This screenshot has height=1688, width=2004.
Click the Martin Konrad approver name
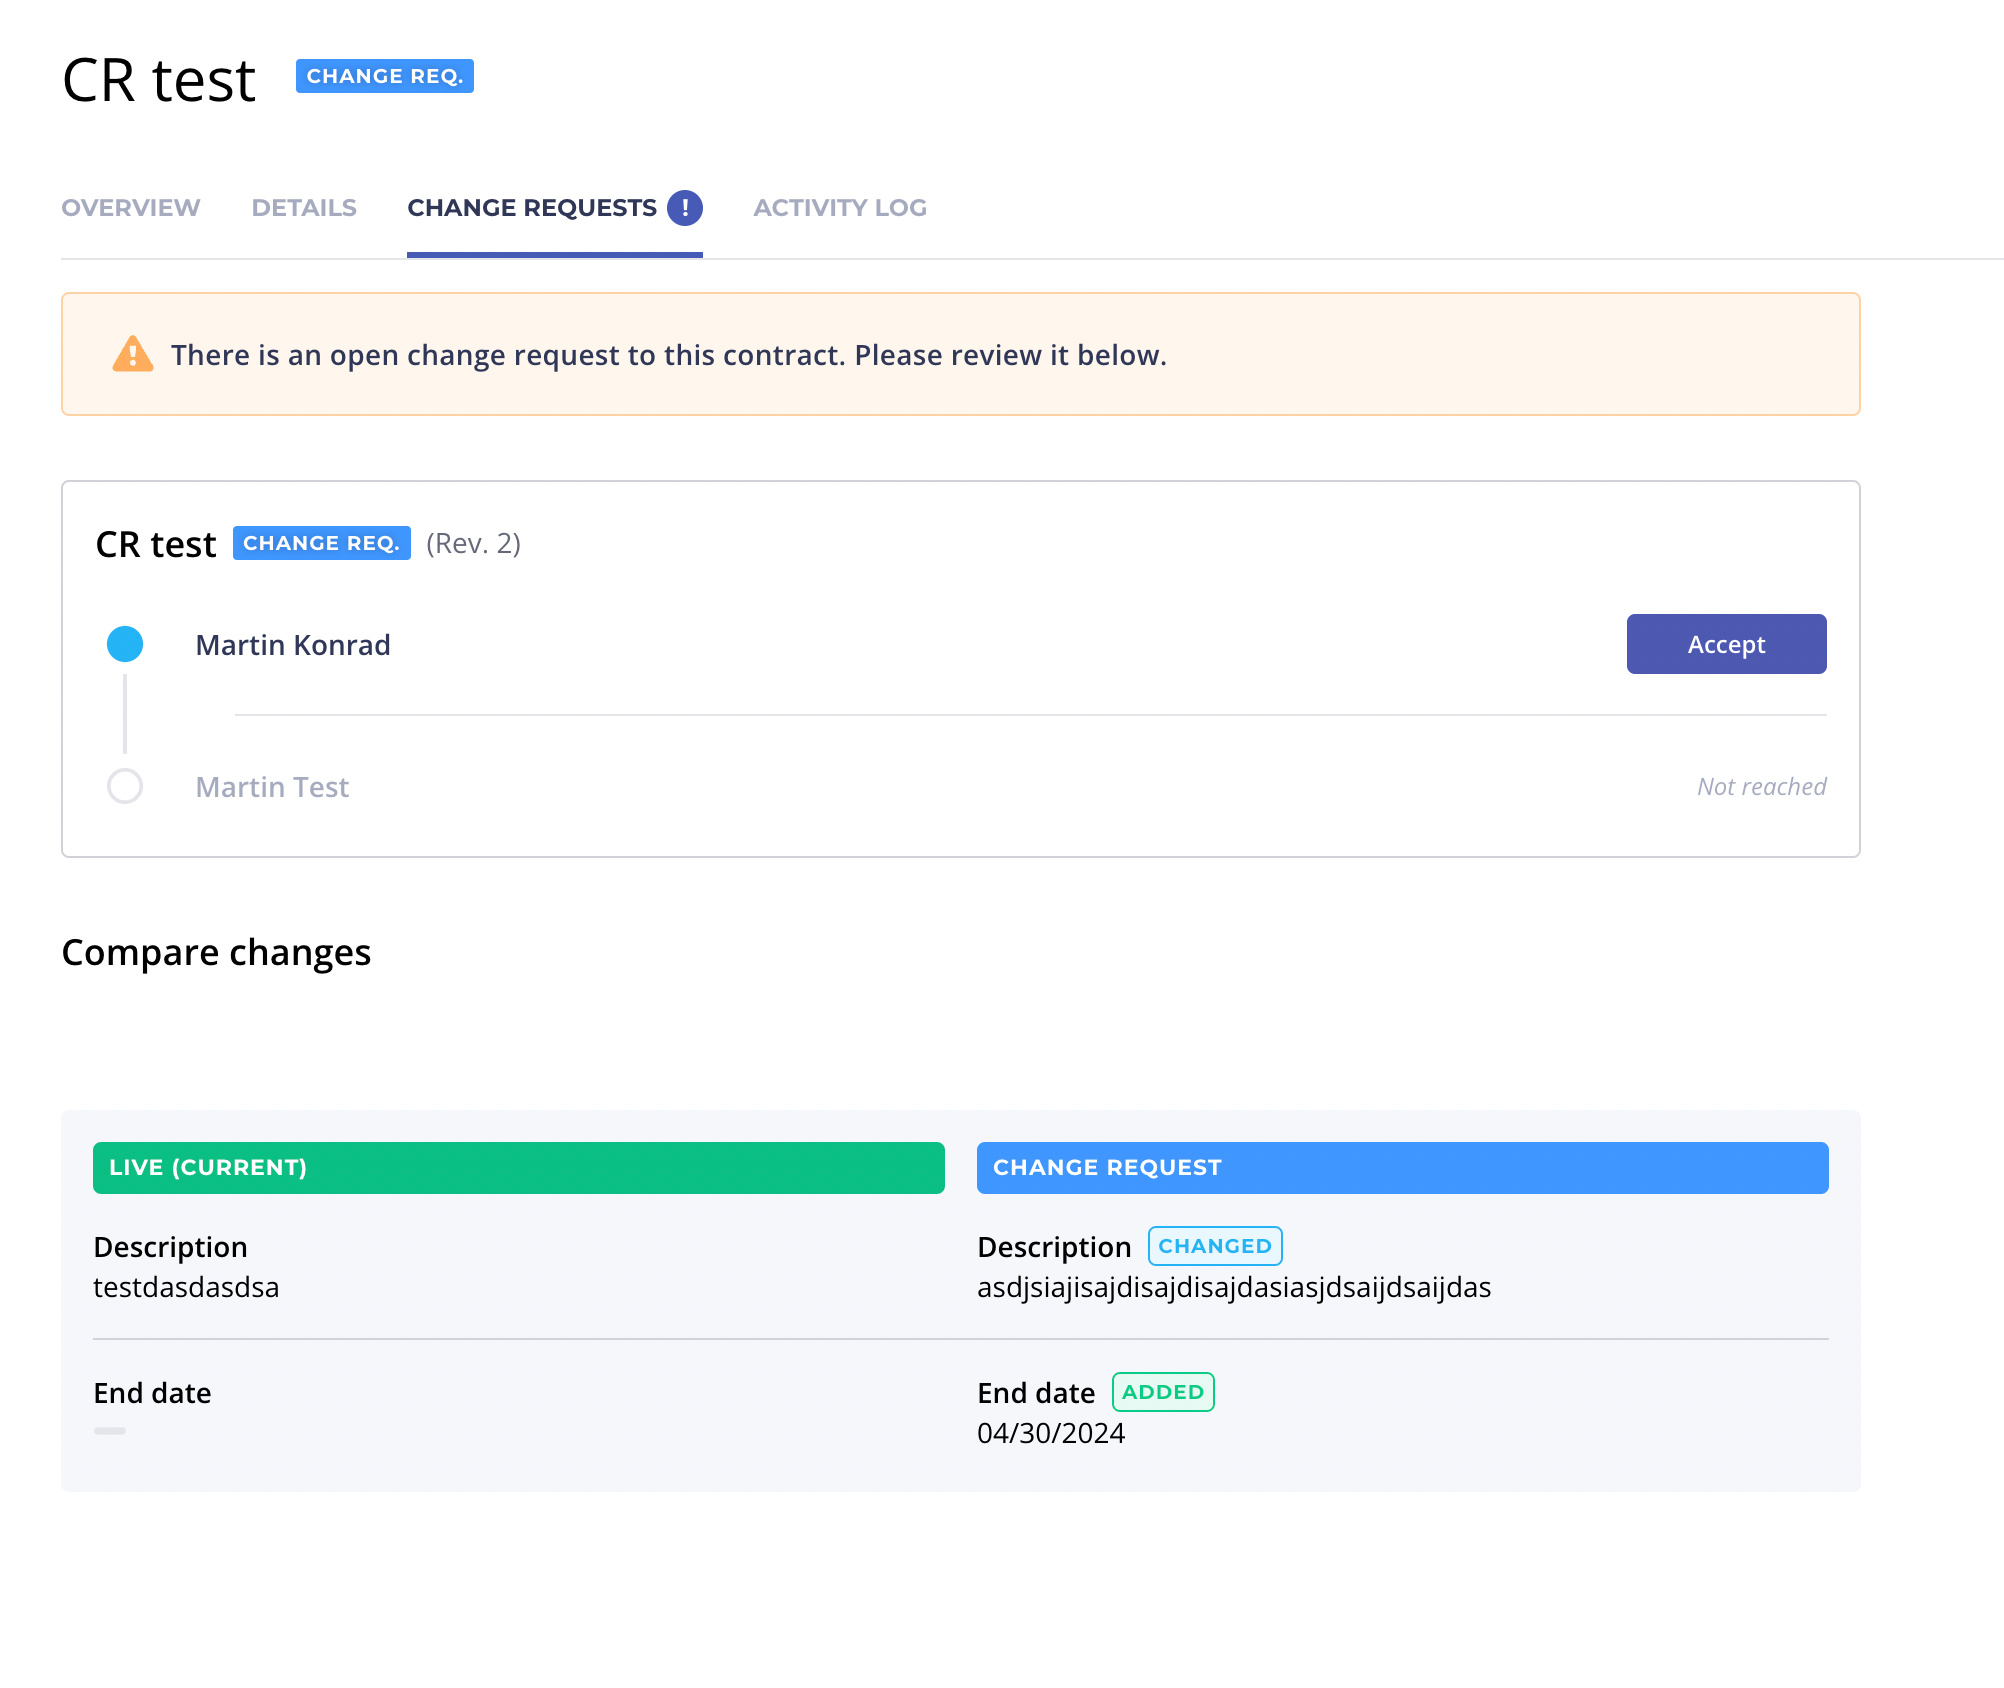[293, 645]
